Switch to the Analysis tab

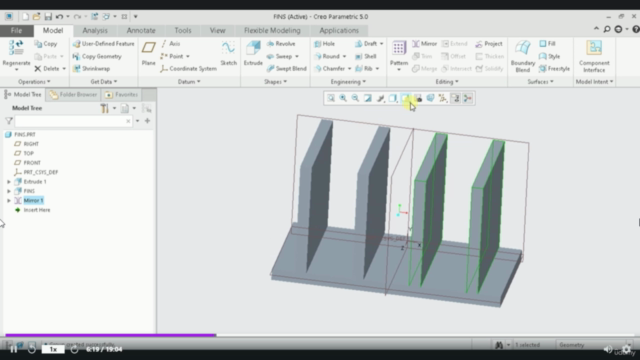point(95,31)
